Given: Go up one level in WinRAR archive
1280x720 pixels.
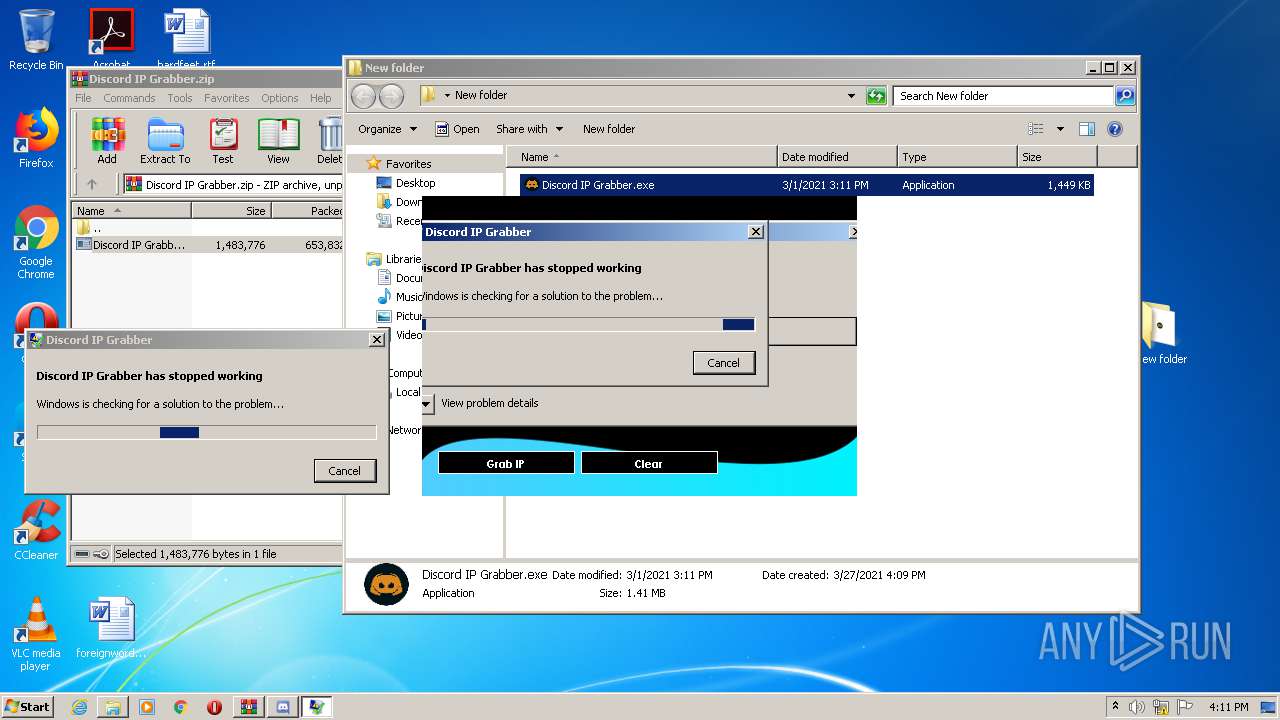Looking at the screenshot, I should [x=92, y=184].
